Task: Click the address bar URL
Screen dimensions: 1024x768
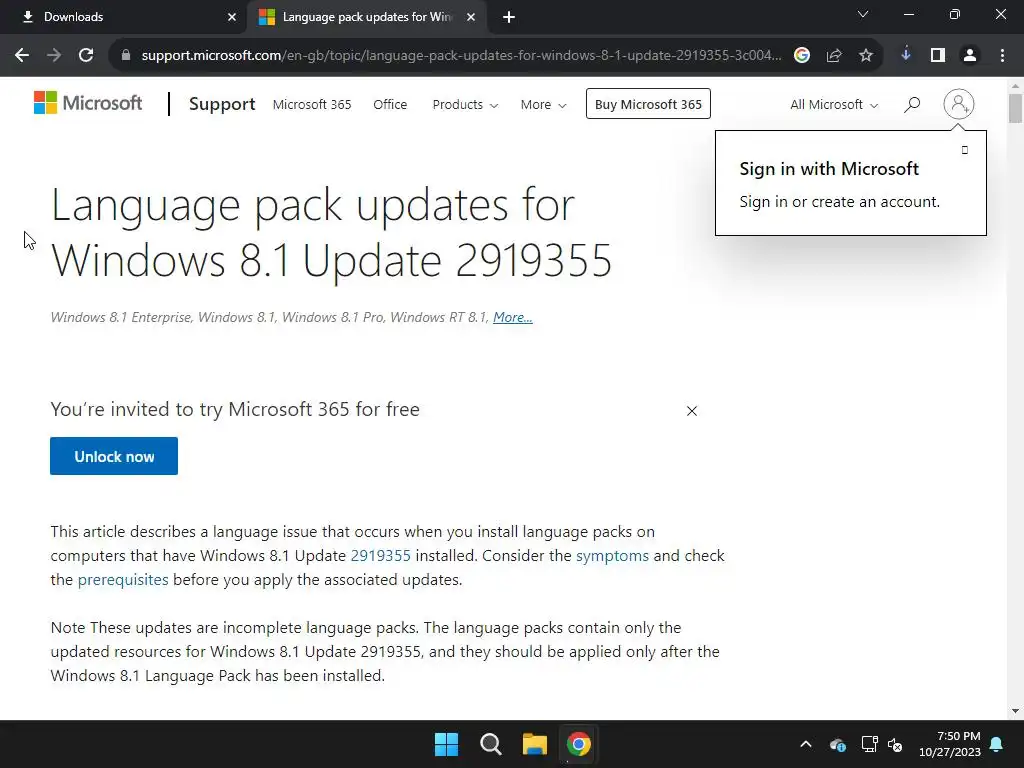Action: 460,56
